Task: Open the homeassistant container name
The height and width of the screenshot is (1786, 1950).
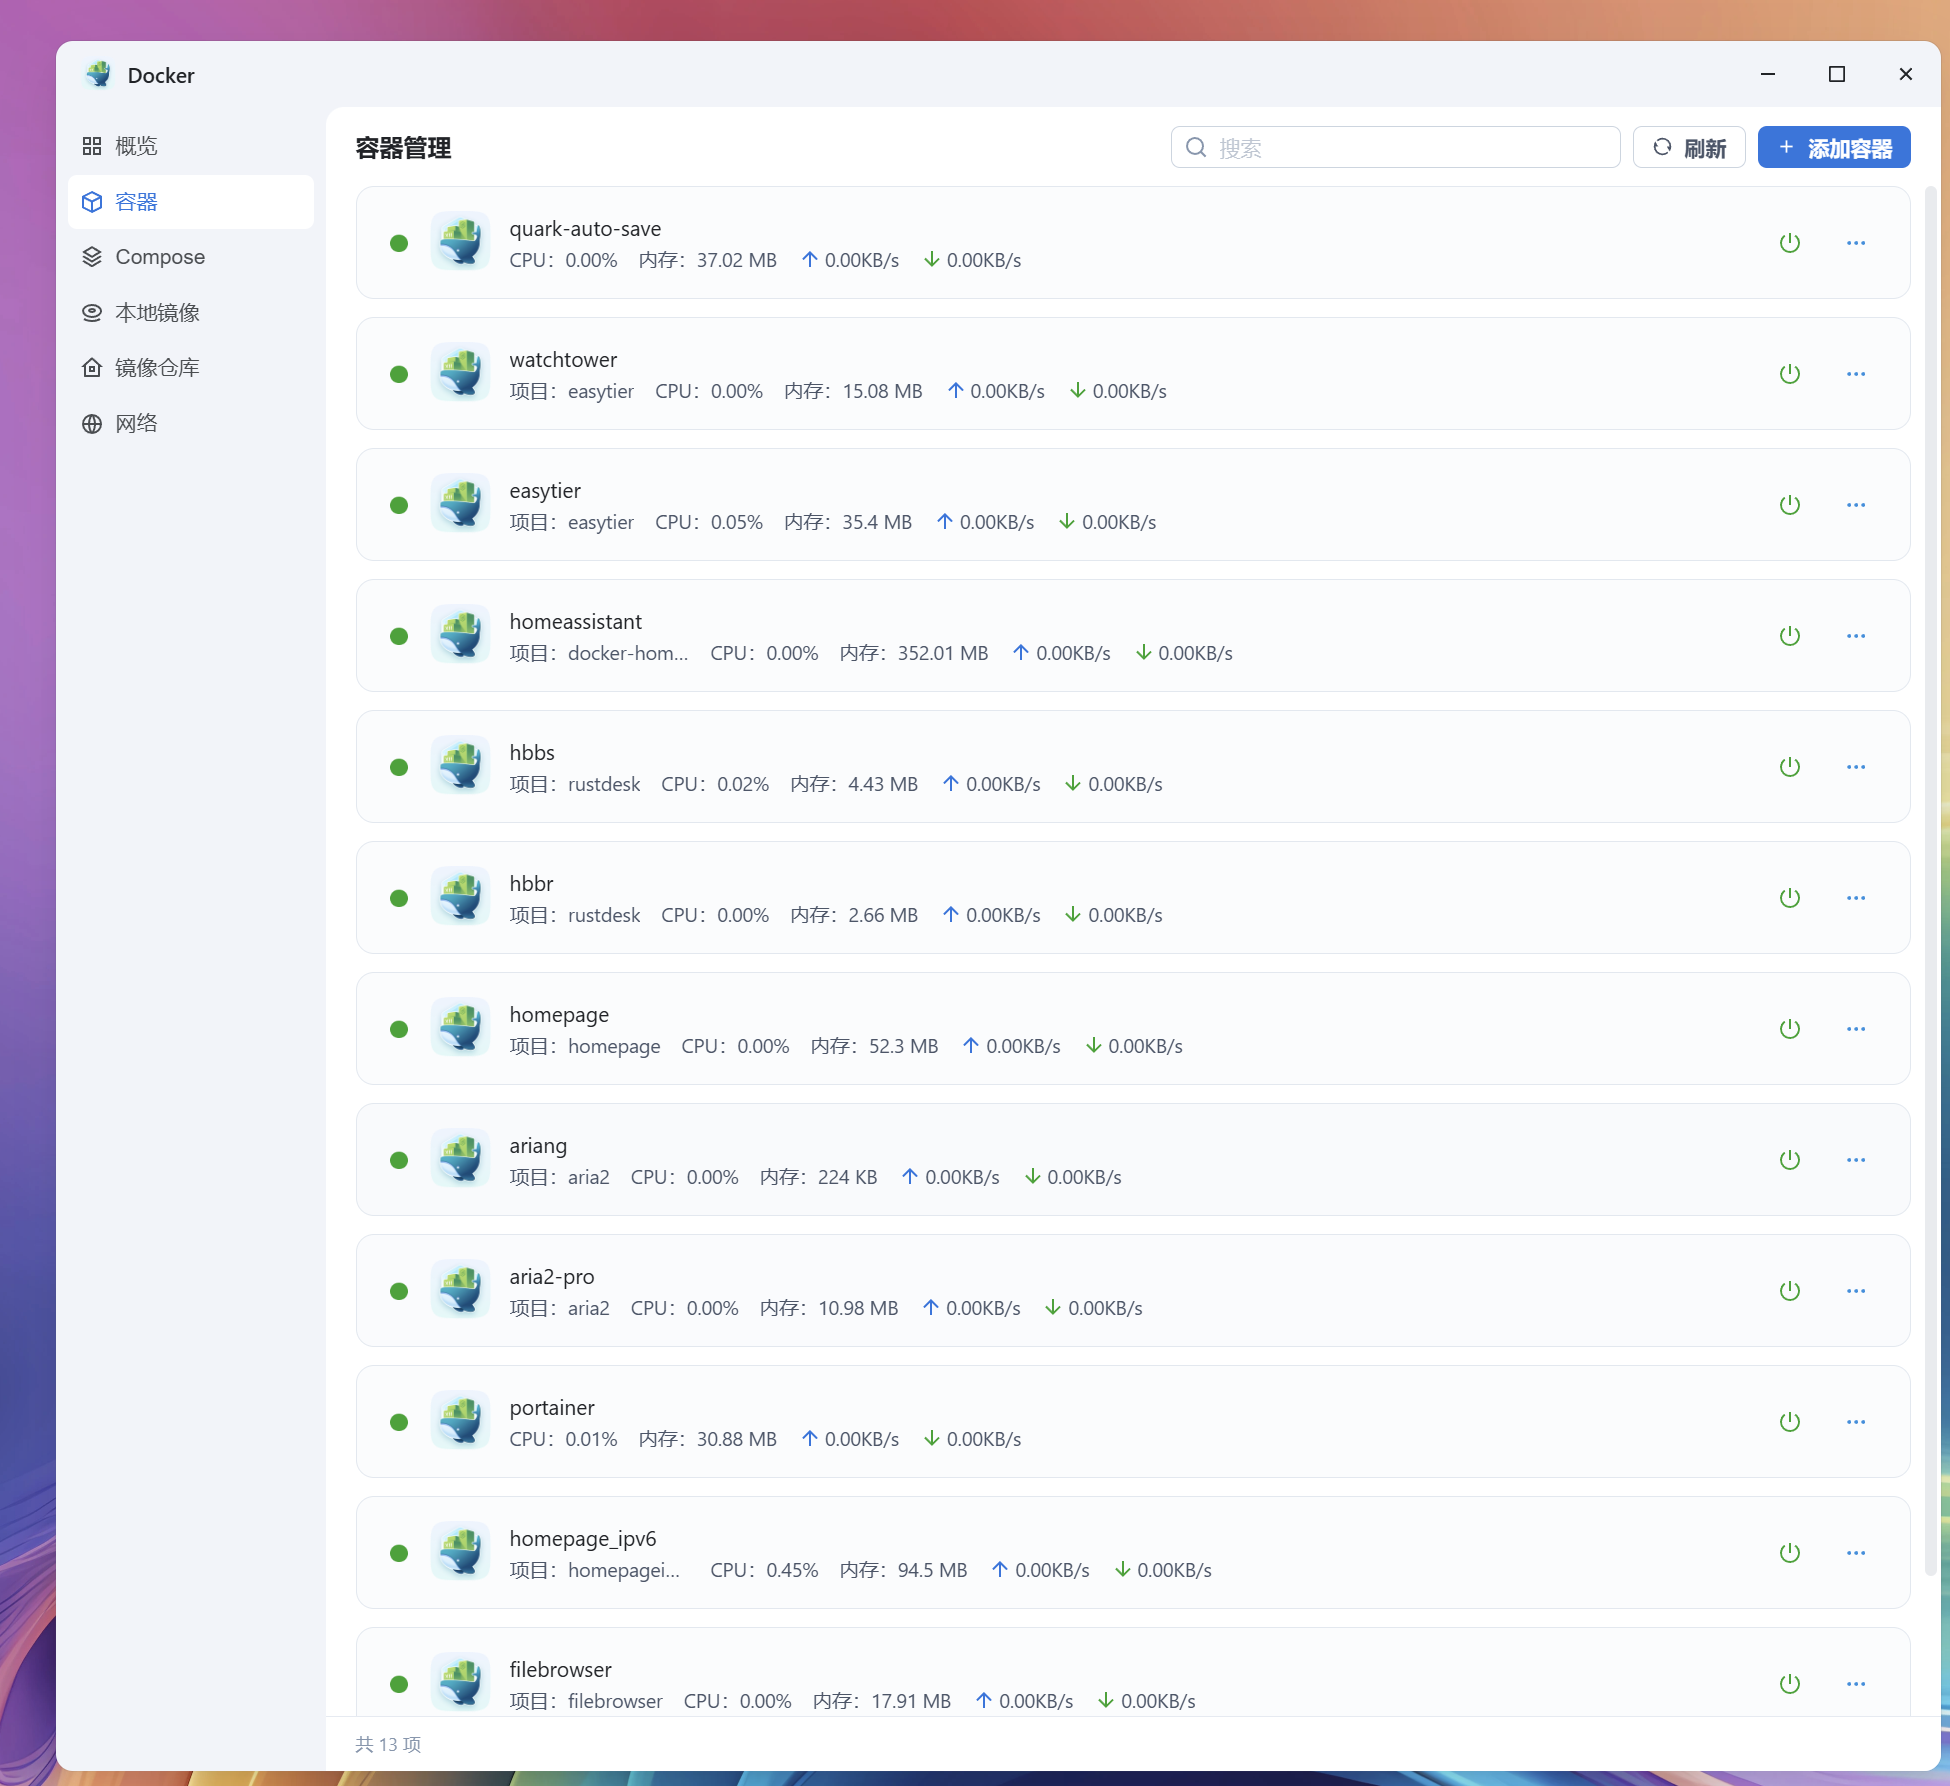Action: point(576,622)
